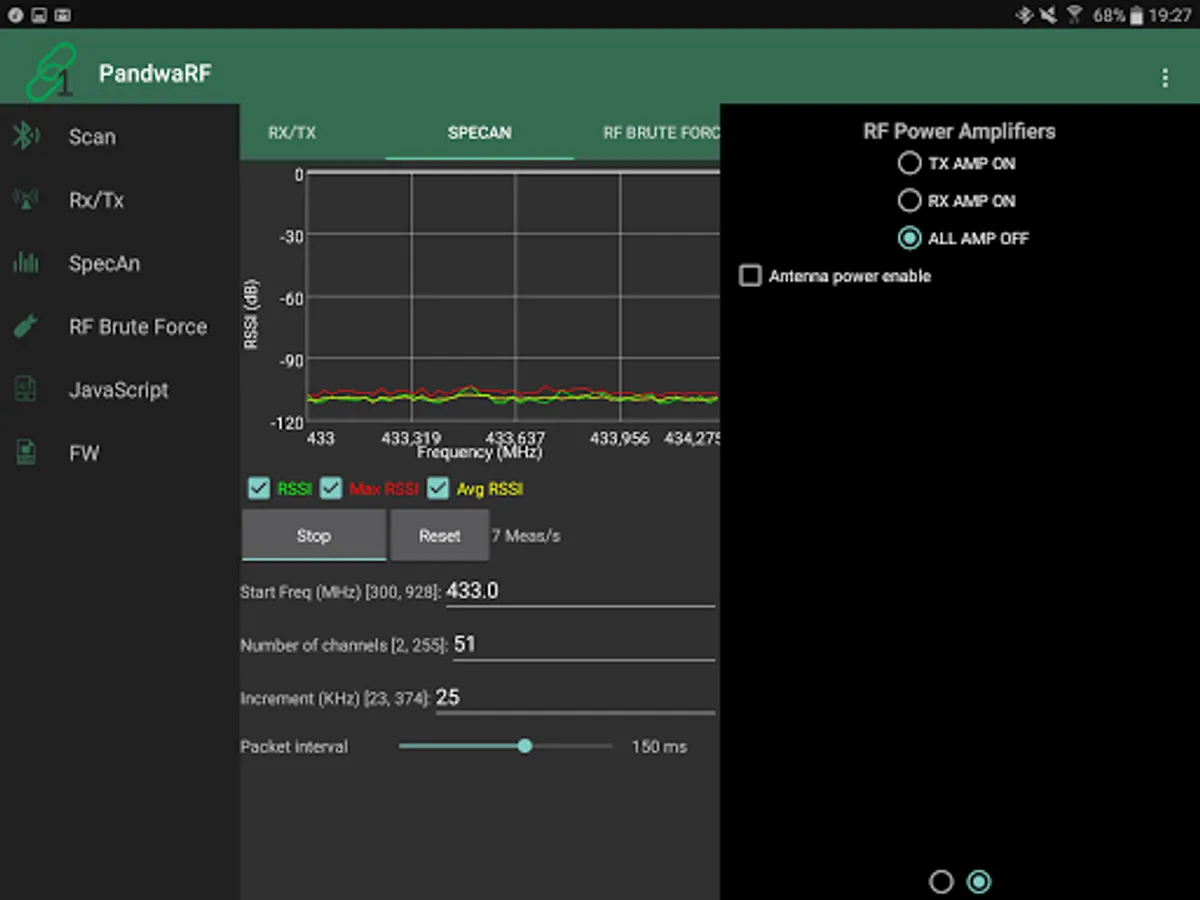Tap the SpecAn bar-chart icon
1200x900 pixels.
click(25, 263)
